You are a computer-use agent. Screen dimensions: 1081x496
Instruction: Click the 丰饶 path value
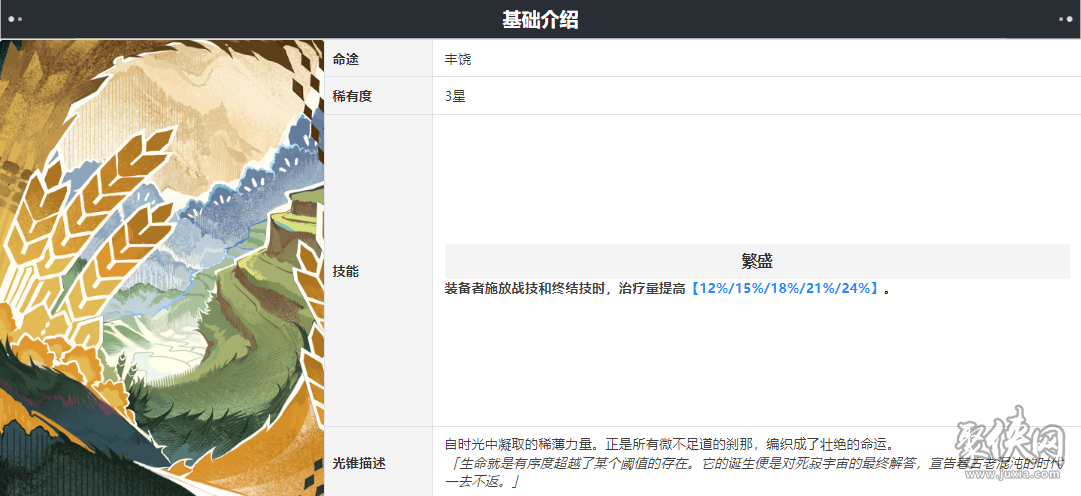click(x=458, y=60)
